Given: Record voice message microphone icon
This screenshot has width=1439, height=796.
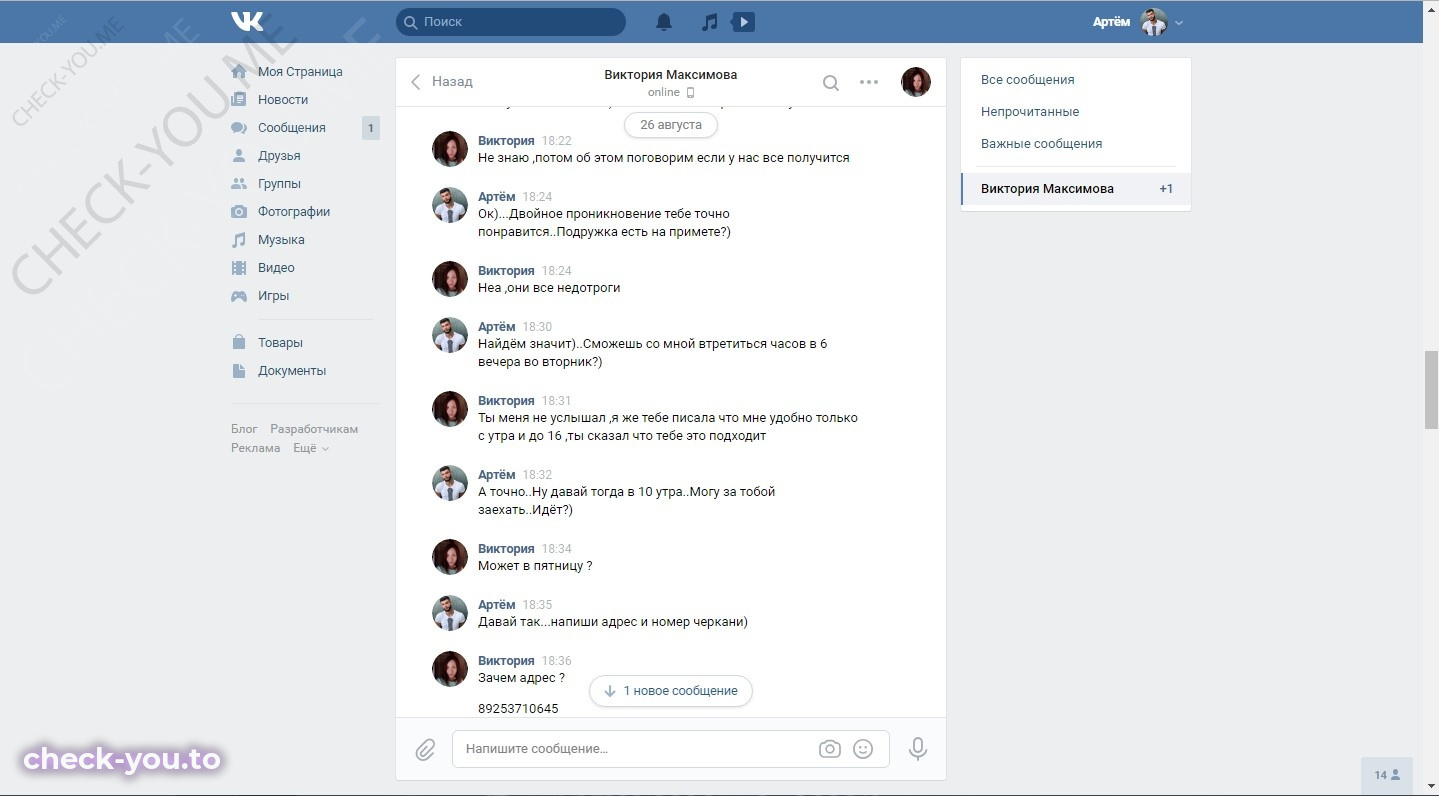Looking at the screenshot, I should point(918,749).
